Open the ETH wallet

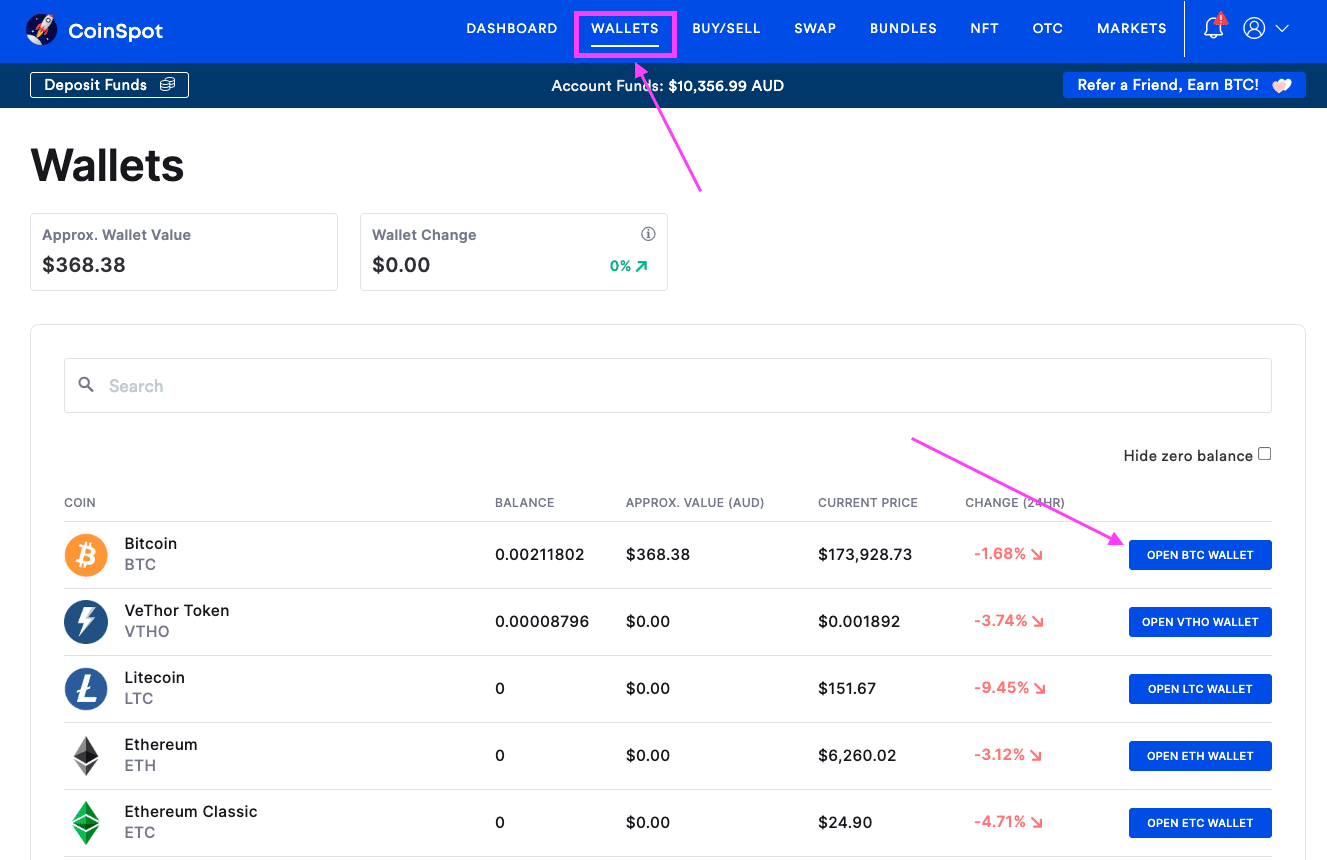tap(1200, 756)
